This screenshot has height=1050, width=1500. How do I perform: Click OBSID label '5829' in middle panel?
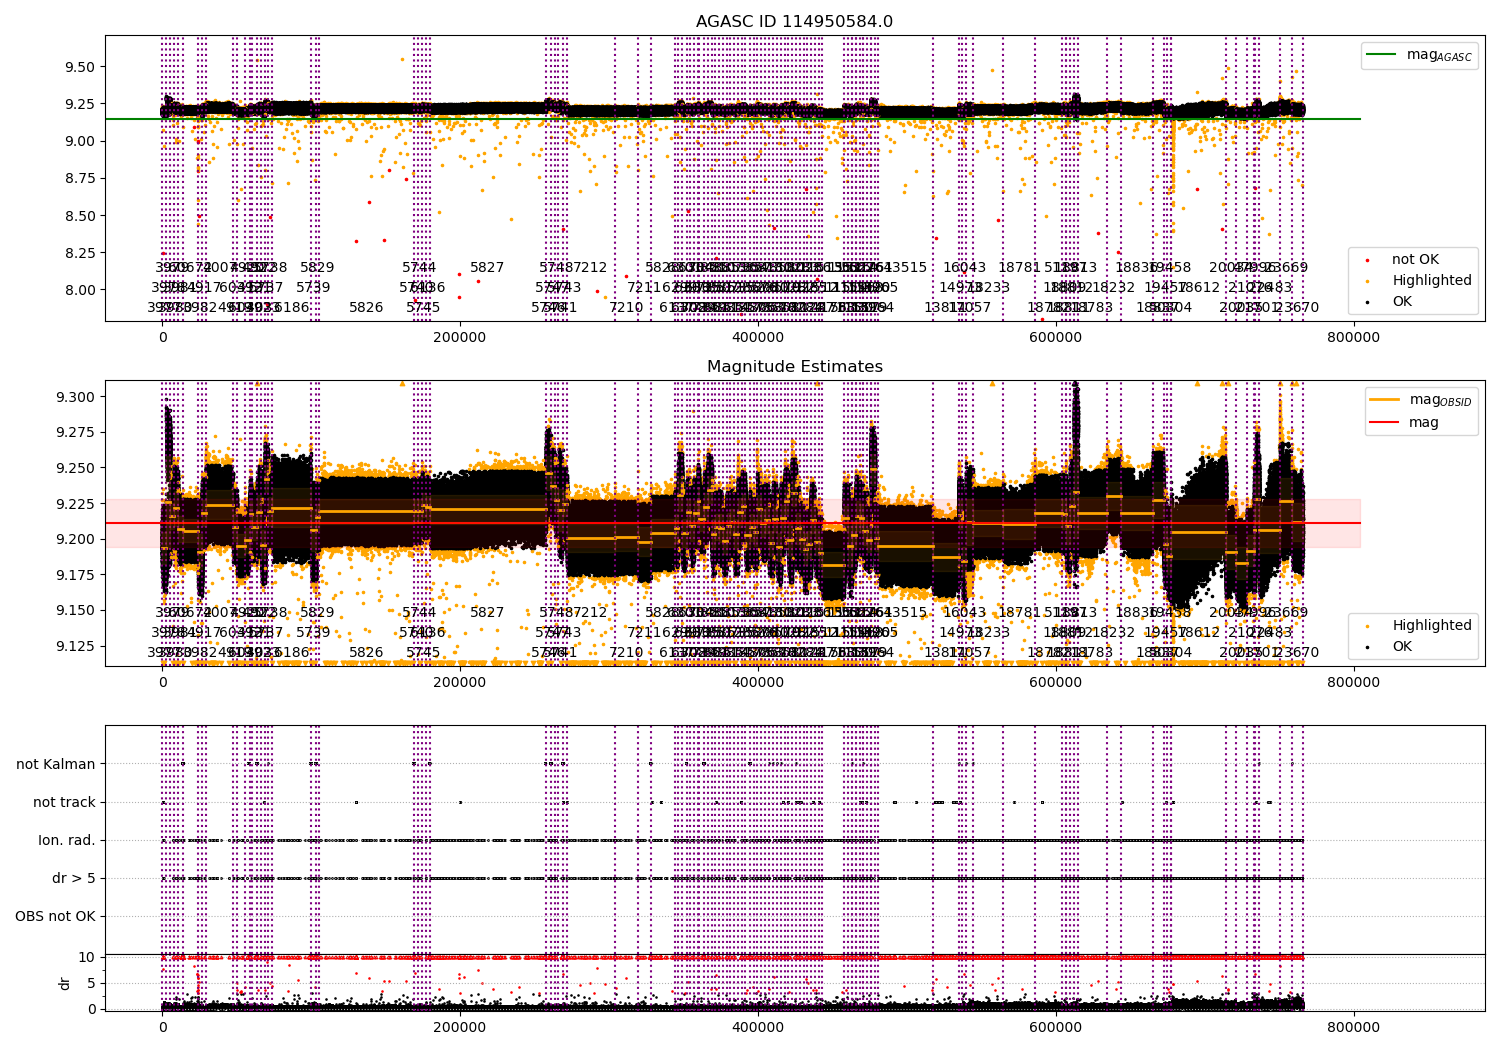[317, 613]
